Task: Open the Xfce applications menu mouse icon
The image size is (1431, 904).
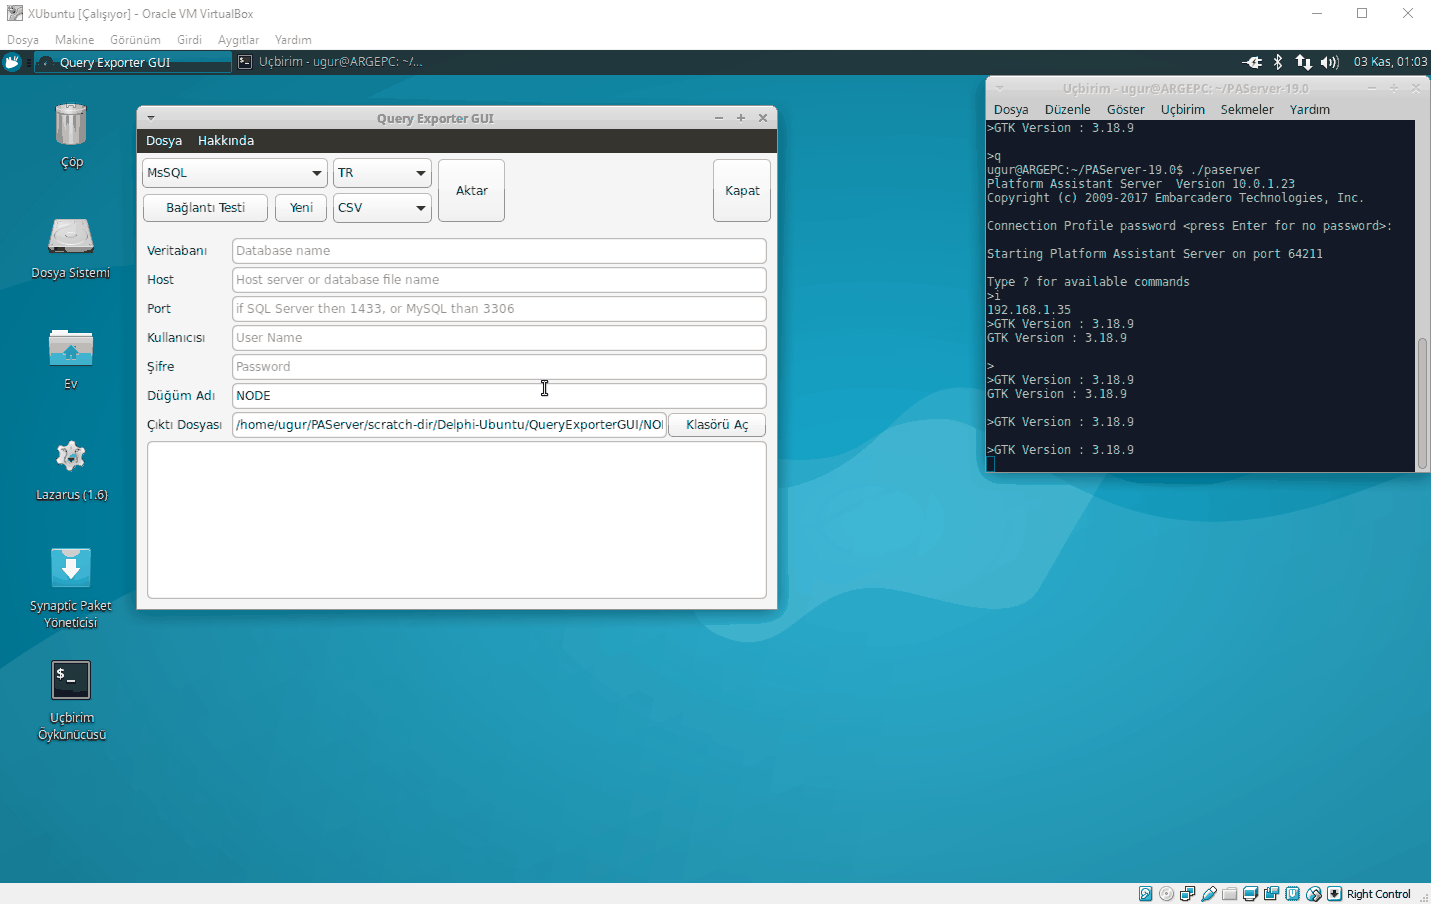Action: point(12,62)
